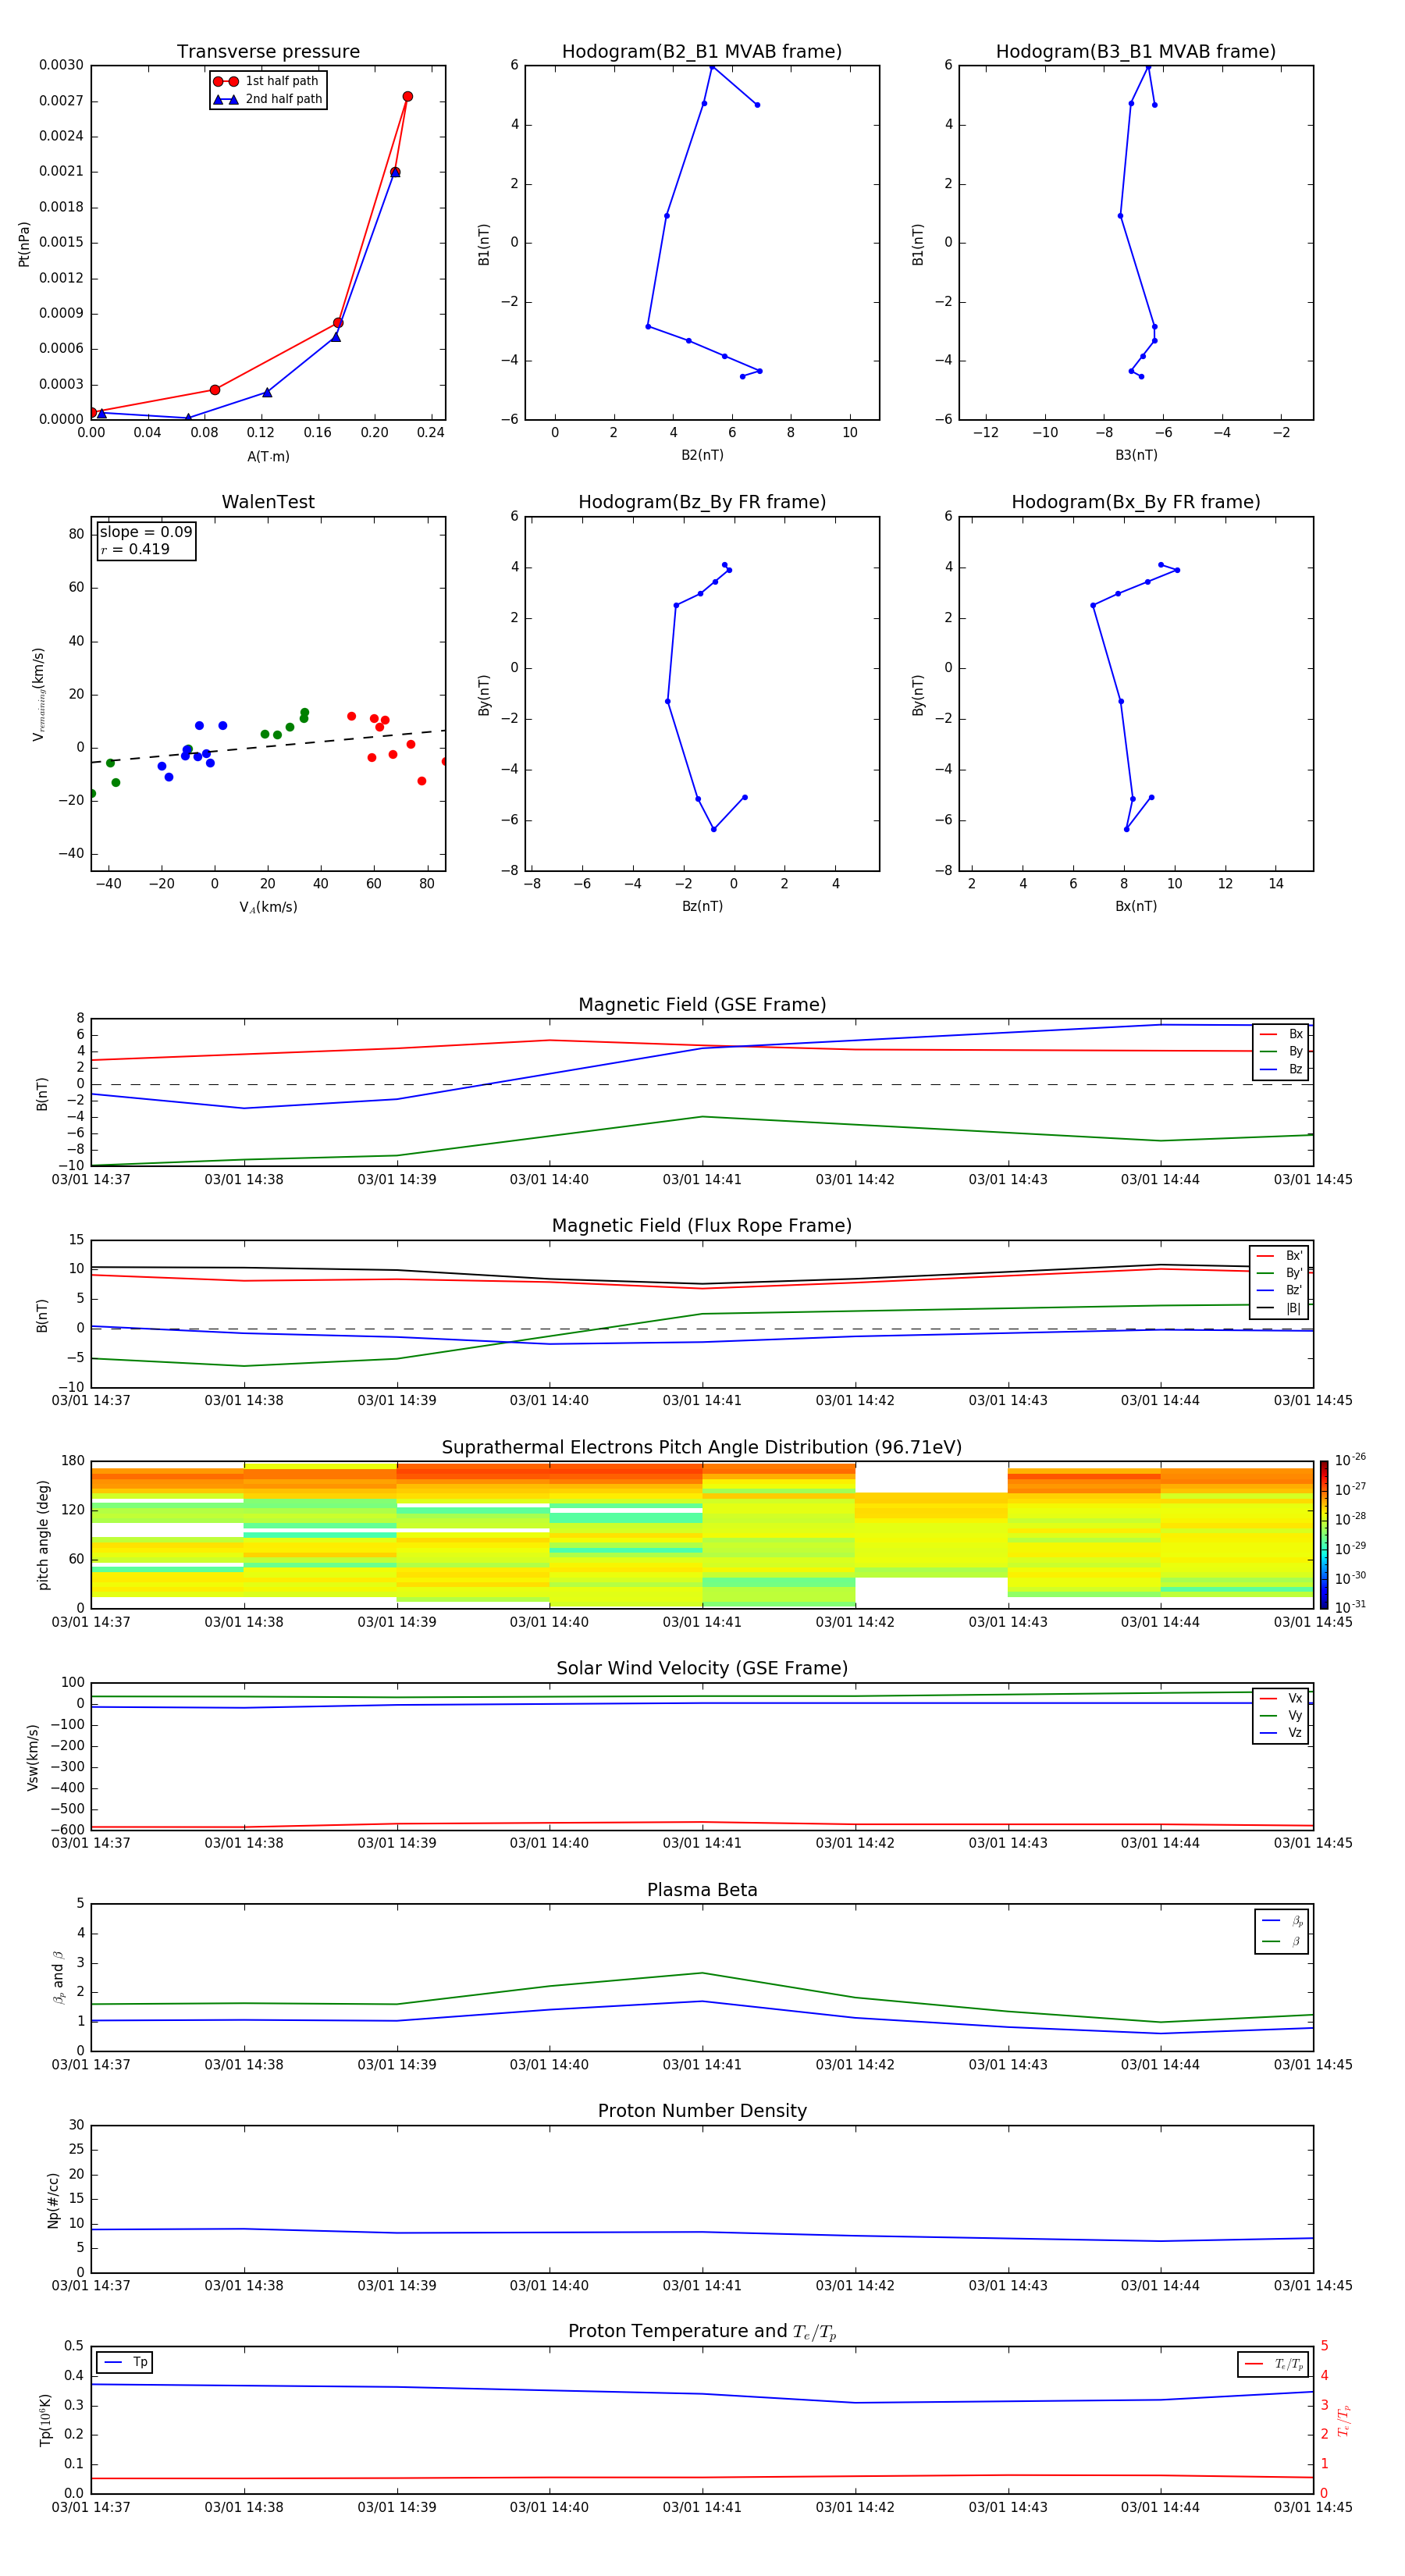Image resolution: width=1405 pixels, height=2576 pixels.
Task: Click the "B2(nT)" x-axis label
Action: [702, 455]
